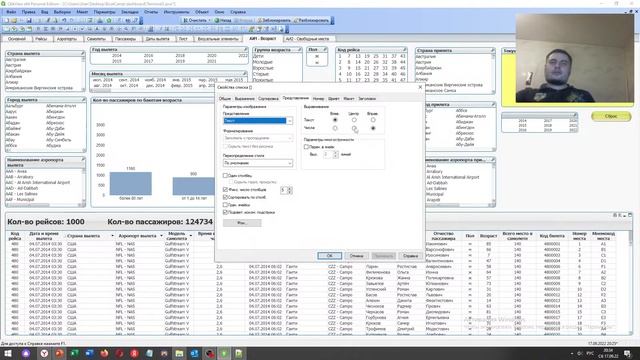Open the Выражения tab in dialog
Viewport: 640px width, 360px height.
point(244,99)
